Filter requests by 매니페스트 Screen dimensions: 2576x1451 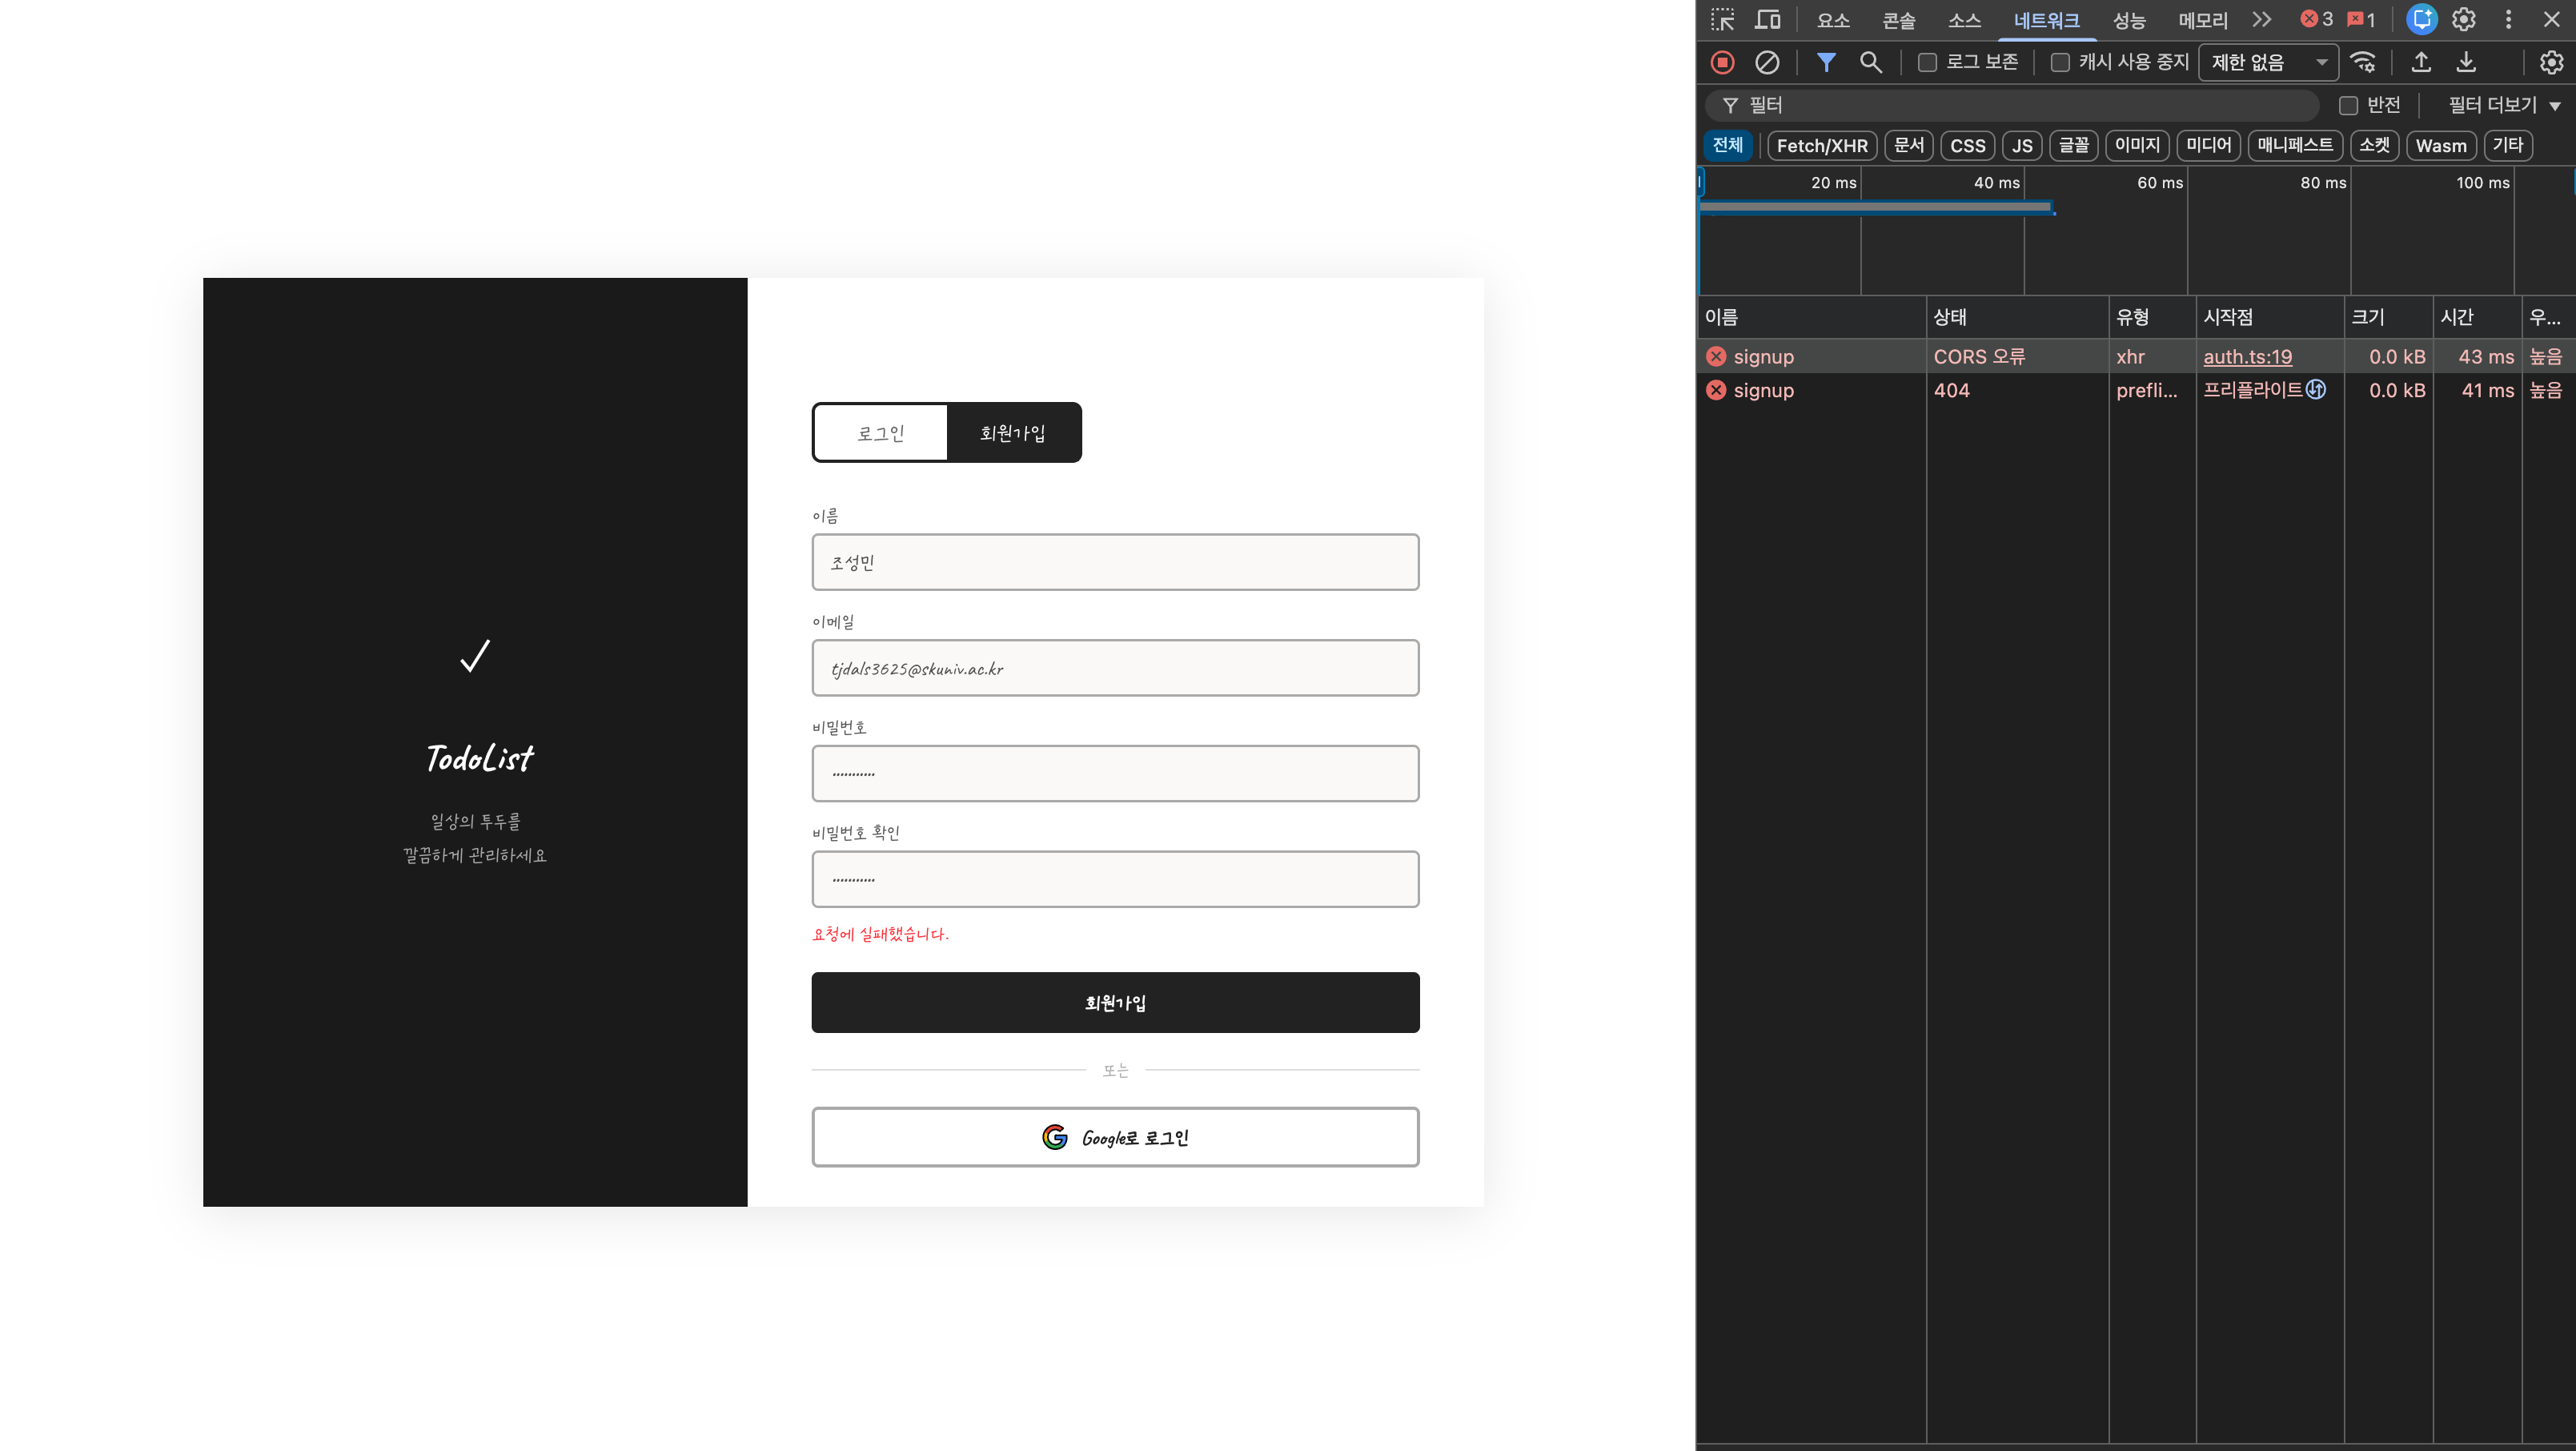click(x=2295, y=145)
